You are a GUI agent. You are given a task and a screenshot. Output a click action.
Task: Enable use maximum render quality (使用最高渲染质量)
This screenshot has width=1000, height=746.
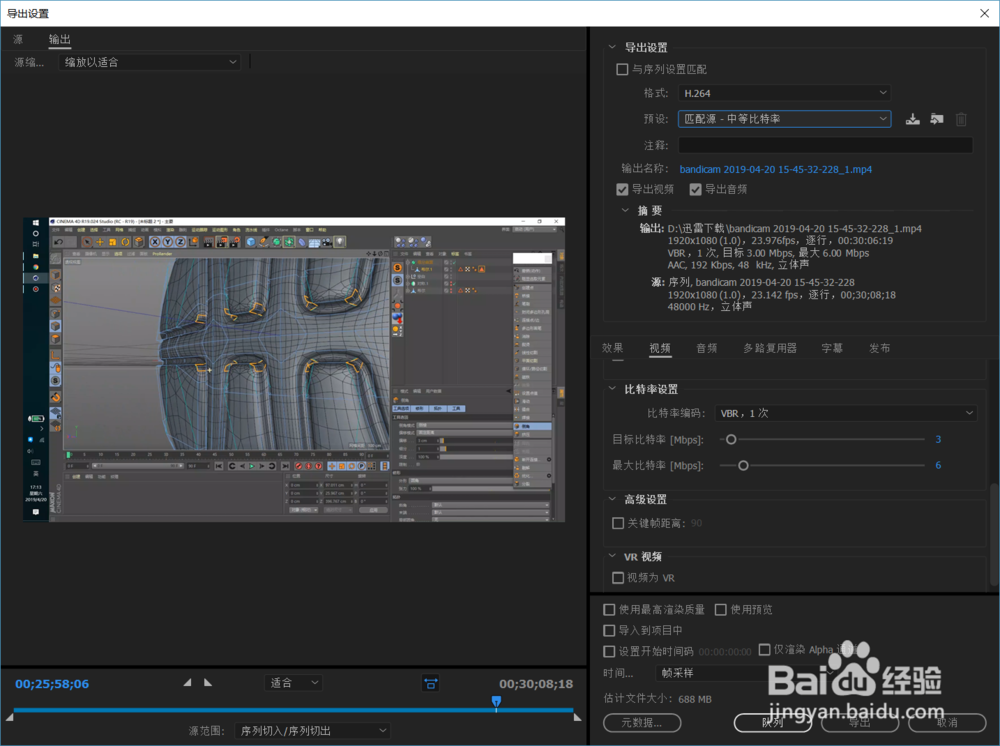click(x=609, y=610)
